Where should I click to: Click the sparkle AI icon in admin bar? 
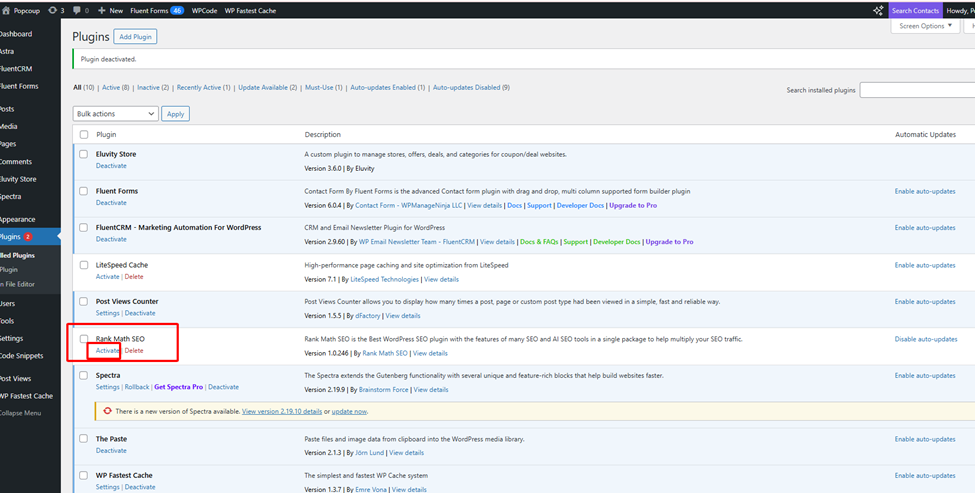(878, 11)
